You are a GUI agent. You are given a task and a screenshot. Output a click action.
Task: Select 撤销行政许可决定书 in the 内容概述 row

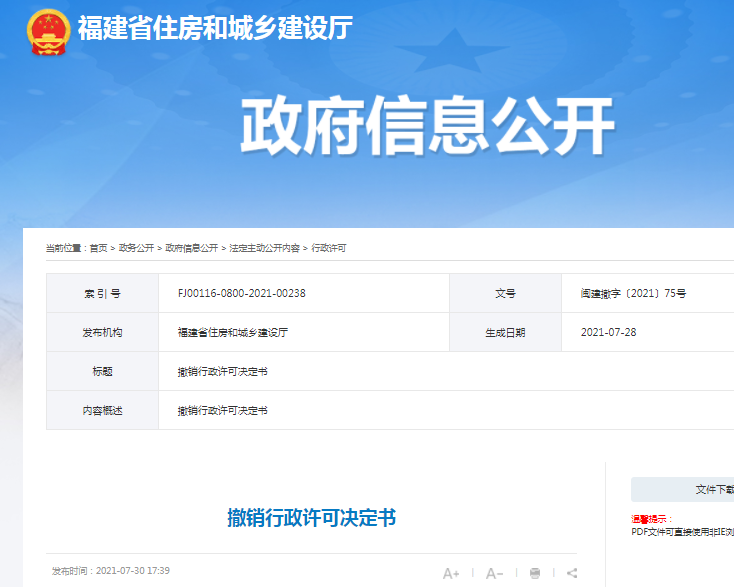(x=222, y=411)
